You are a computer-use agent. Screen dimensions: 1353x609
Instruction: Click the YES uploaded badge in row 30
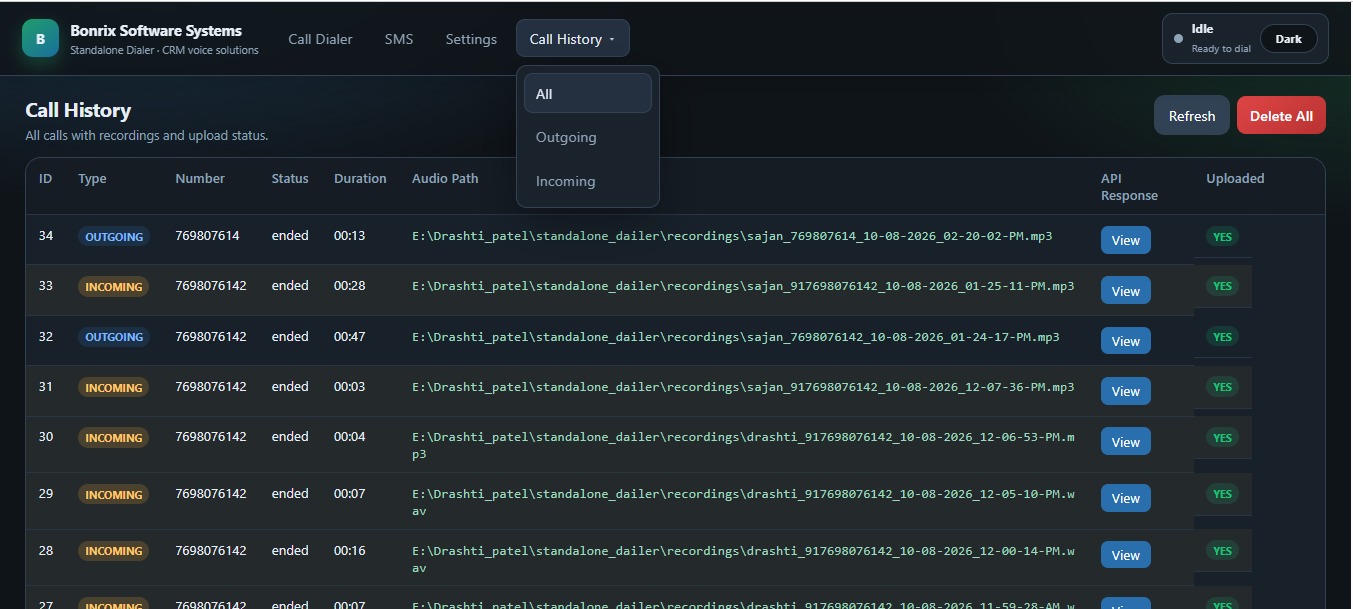point(1222,438)
